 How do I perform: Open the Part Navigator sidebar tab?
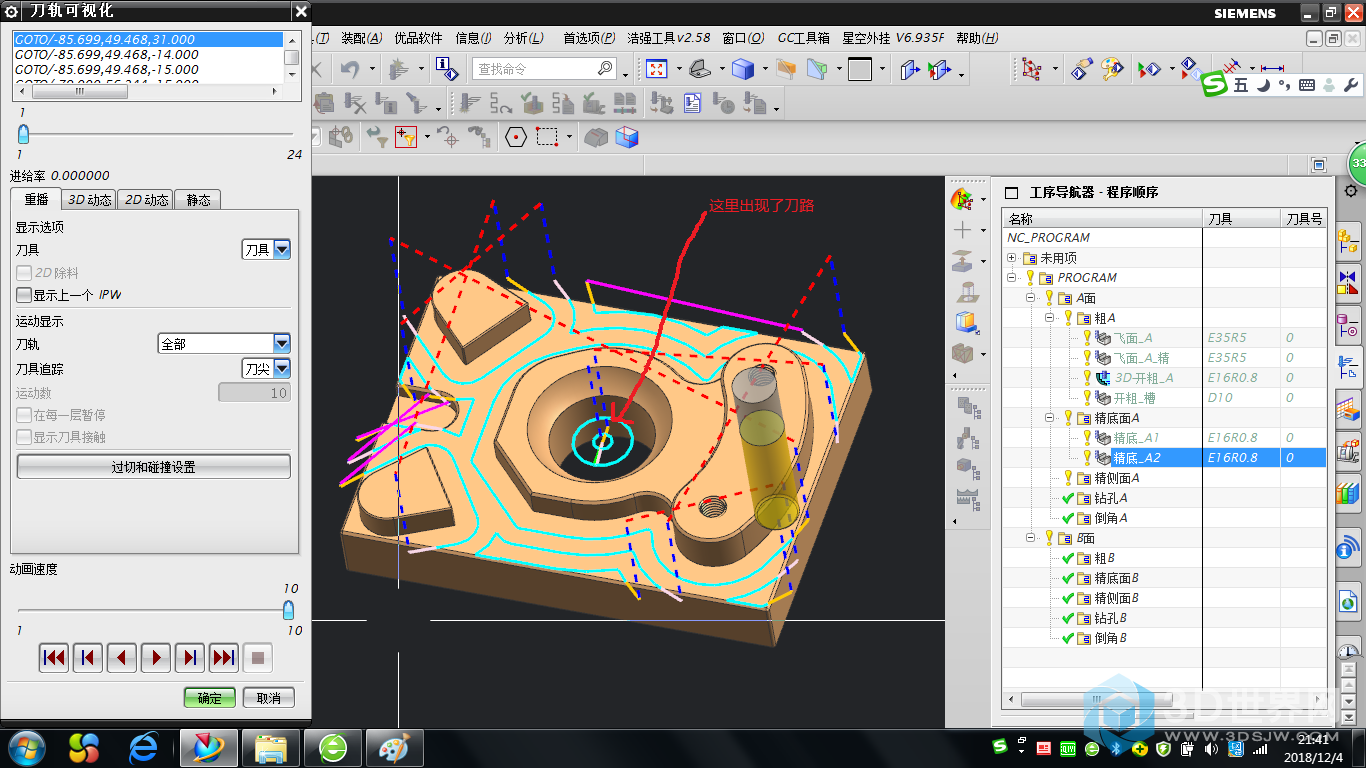pos(1348,325)
